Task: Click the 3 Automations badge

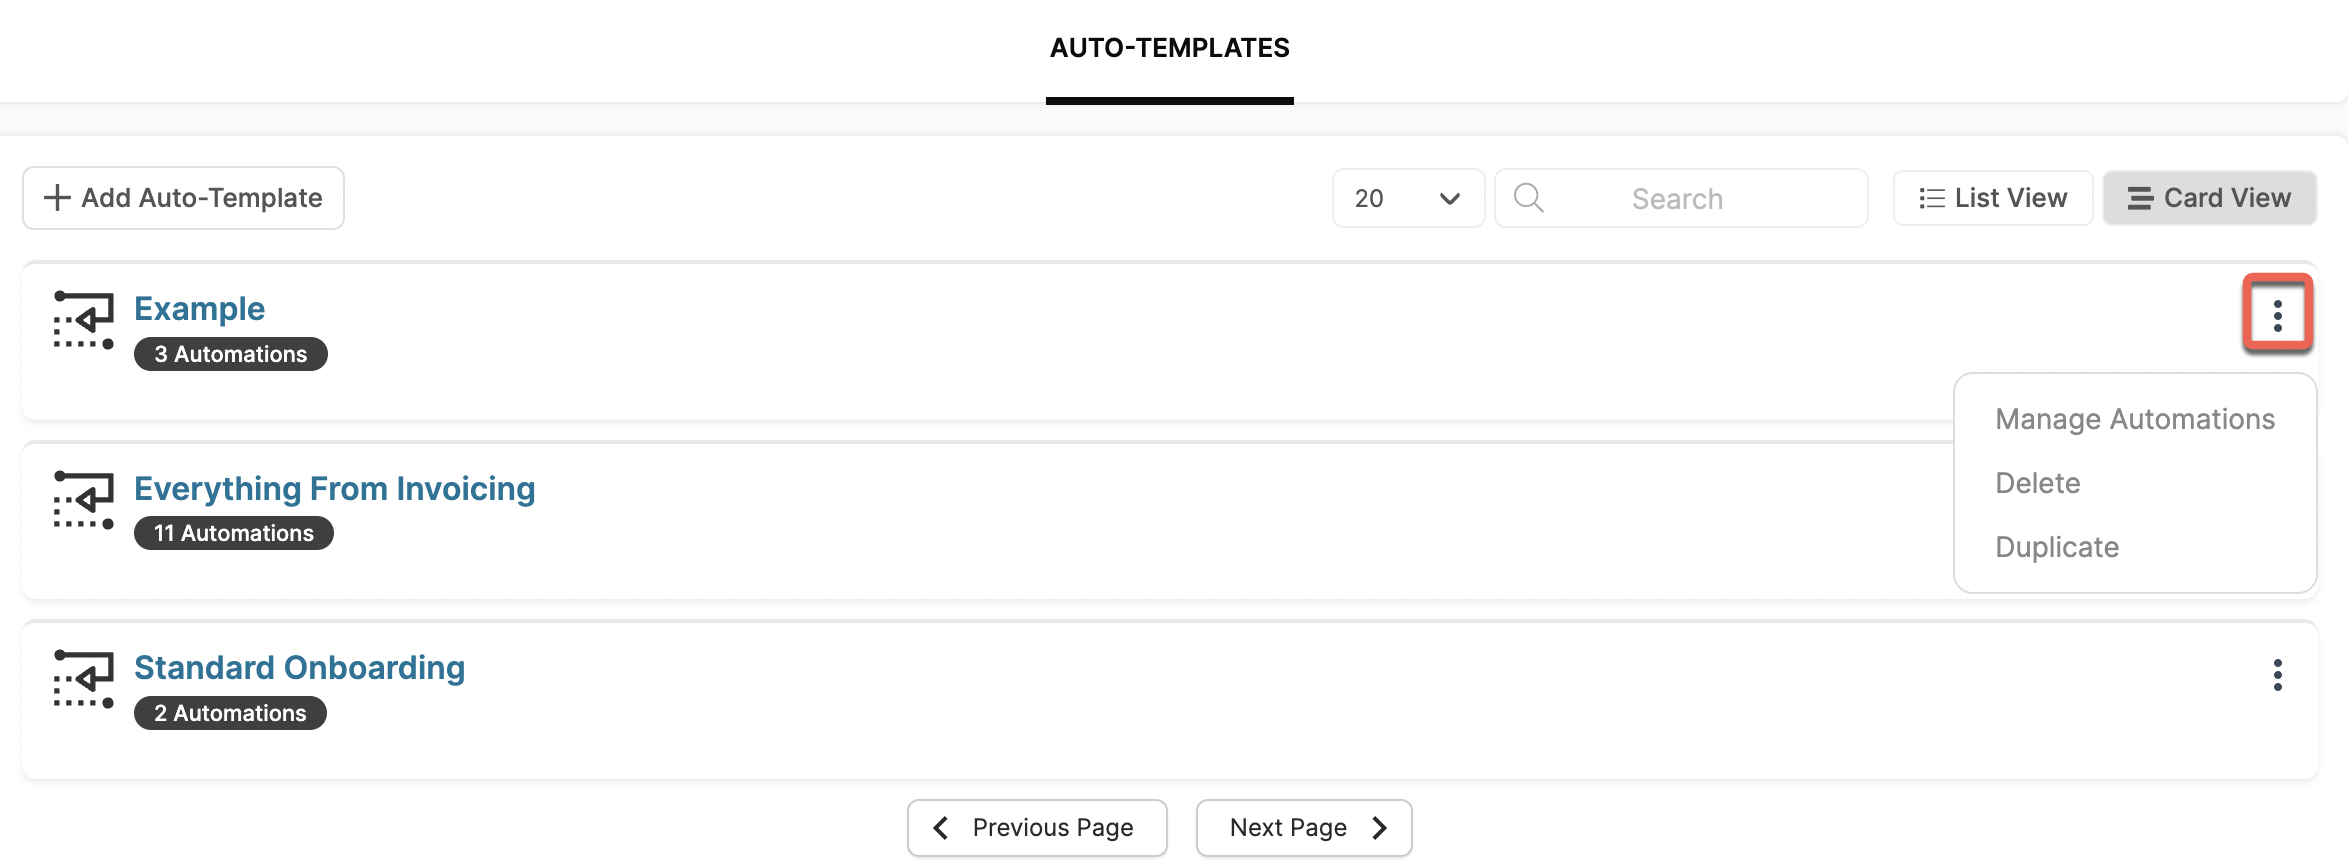Action: [231, 354]
